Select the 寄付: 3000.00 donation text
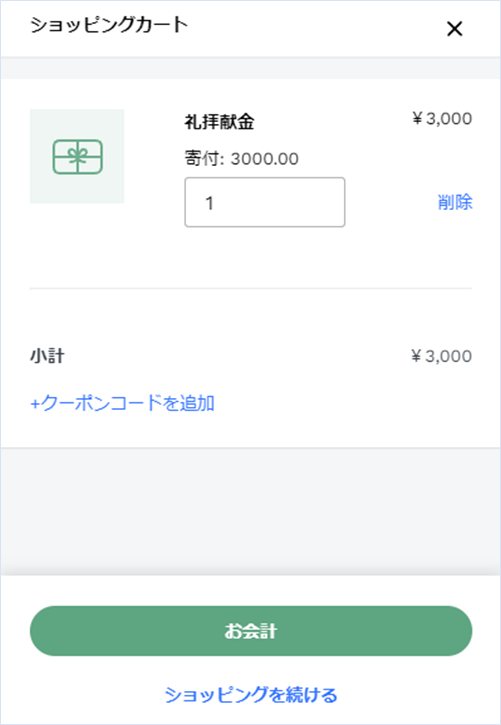This screenshot has width=501, height=725. [242, 159]
